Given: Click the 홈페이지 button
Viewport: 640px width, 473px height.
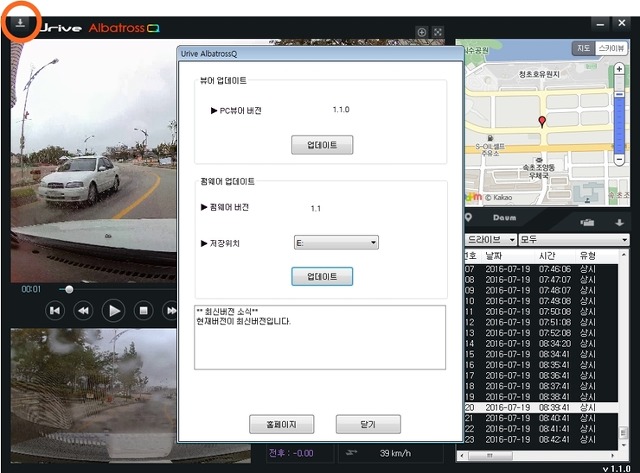Looking at the screenshot, I should (x=282, y=424).
